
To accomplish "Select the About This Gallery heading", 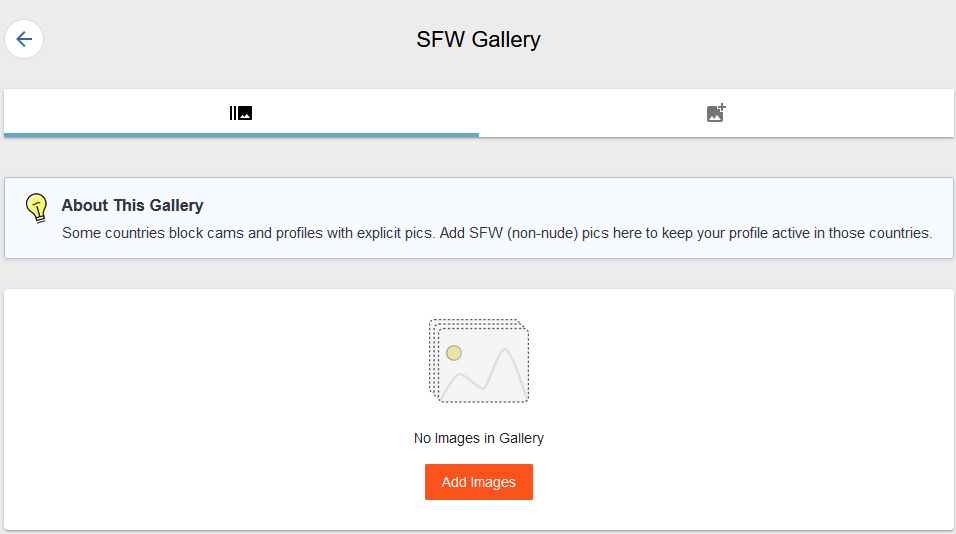I will coord(132,205).
